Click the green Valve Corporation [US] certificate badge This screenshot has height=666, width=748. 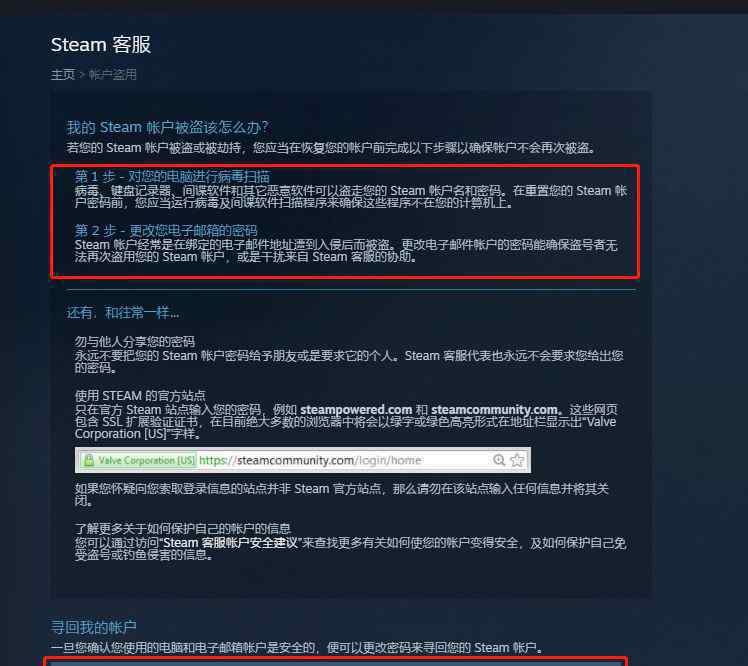coord(139,460)
